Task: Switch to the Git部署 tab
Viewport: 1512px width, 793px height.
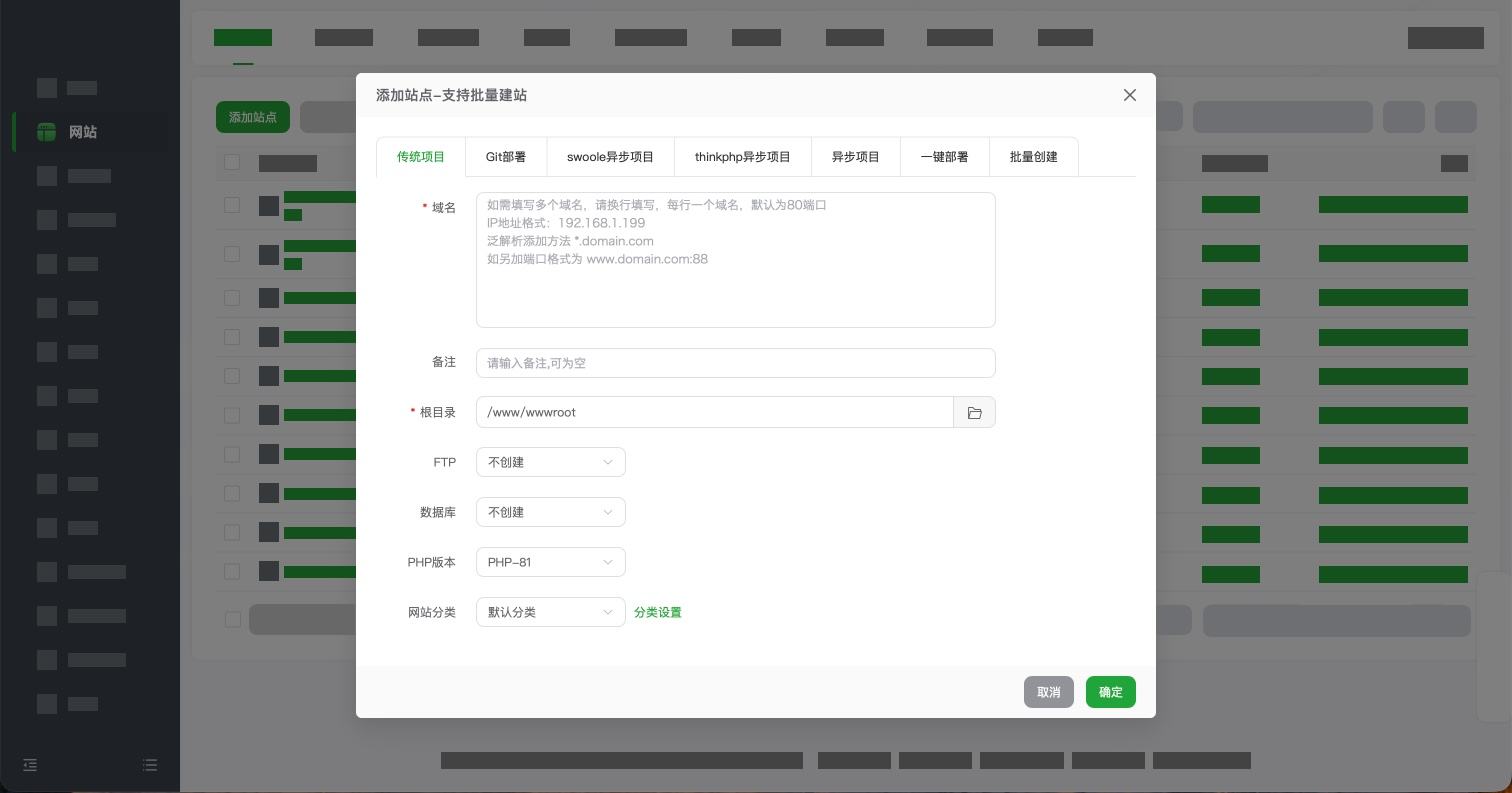Action: pos(506,157)
